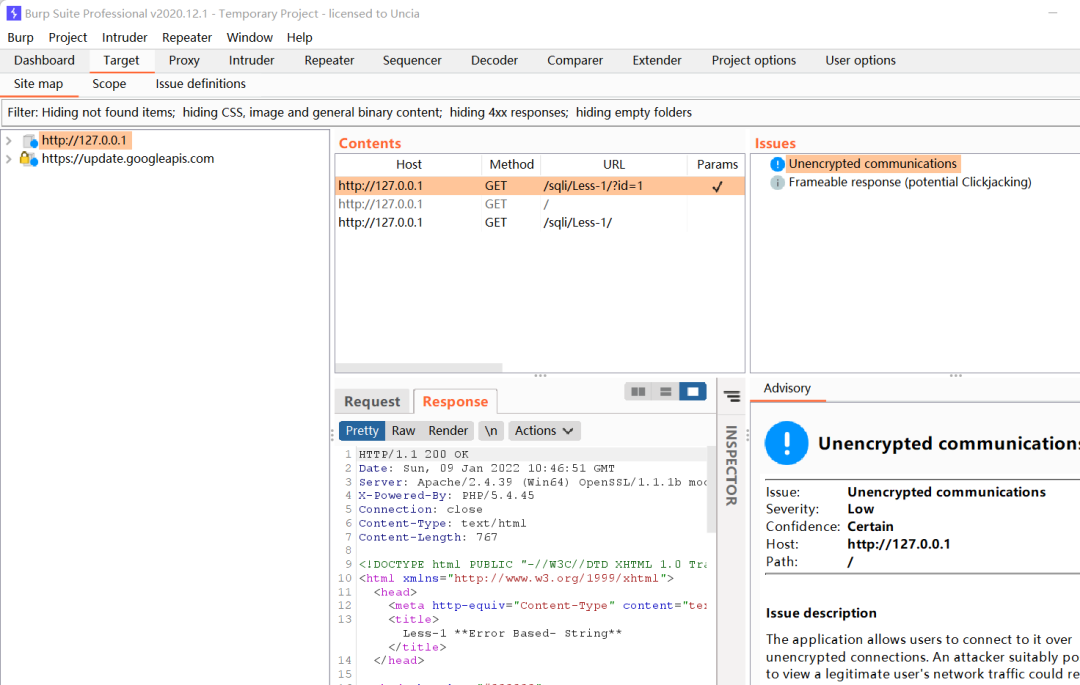Open the Intruder menu in menu bar
Viewport: 1080px width, 685px height.
pyautogui.click(x=125, y=38)
